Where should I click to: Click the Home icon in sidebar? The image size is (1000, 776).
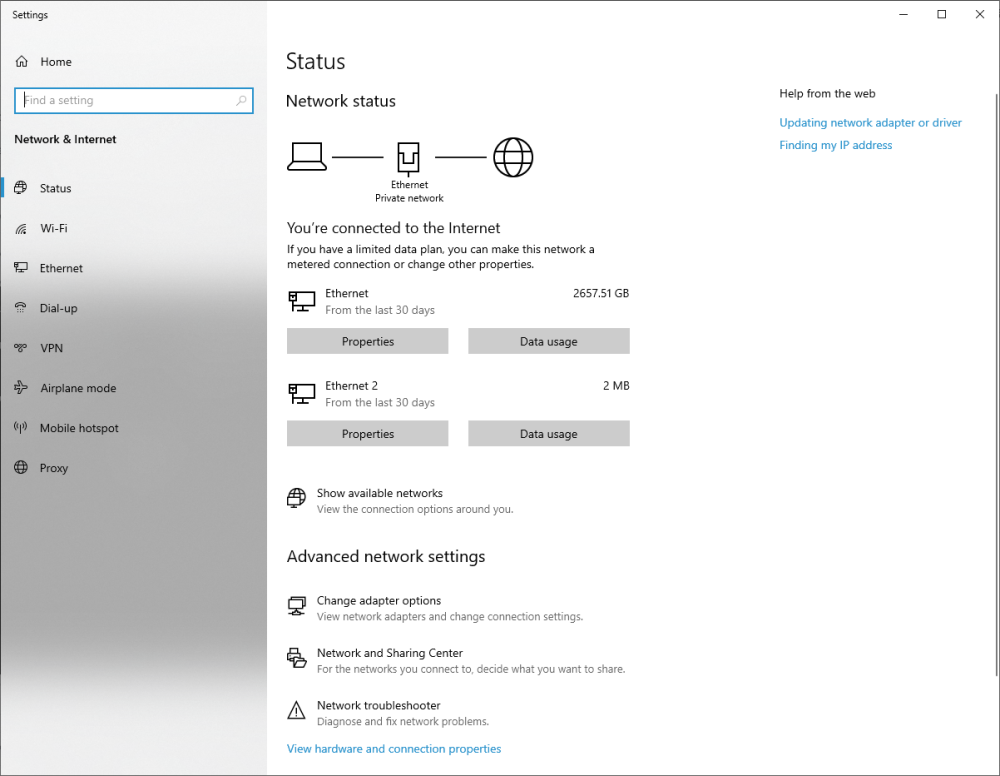(21, 62)
